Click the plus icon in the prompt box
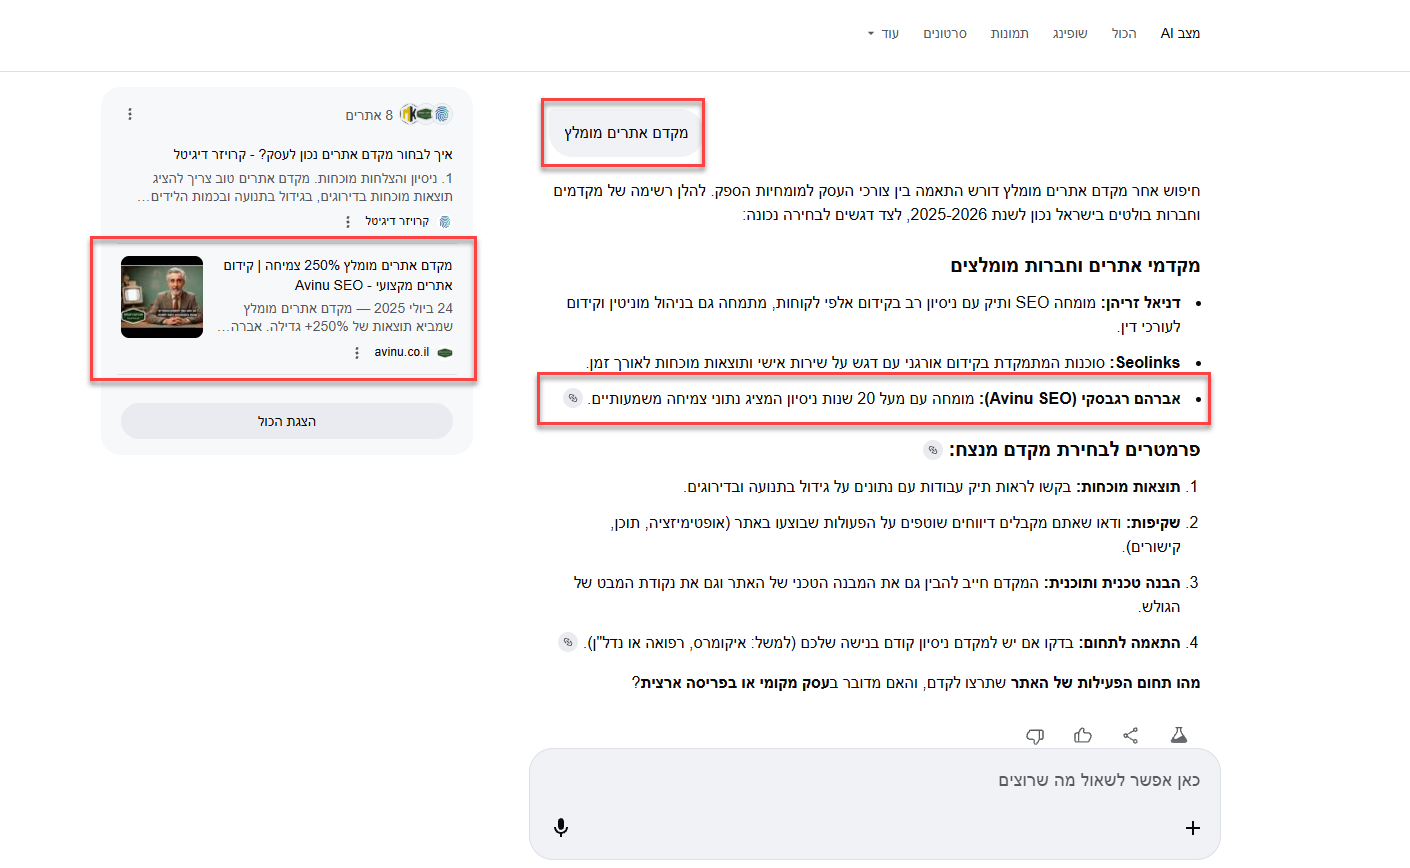 click(x=1192, y=827)
